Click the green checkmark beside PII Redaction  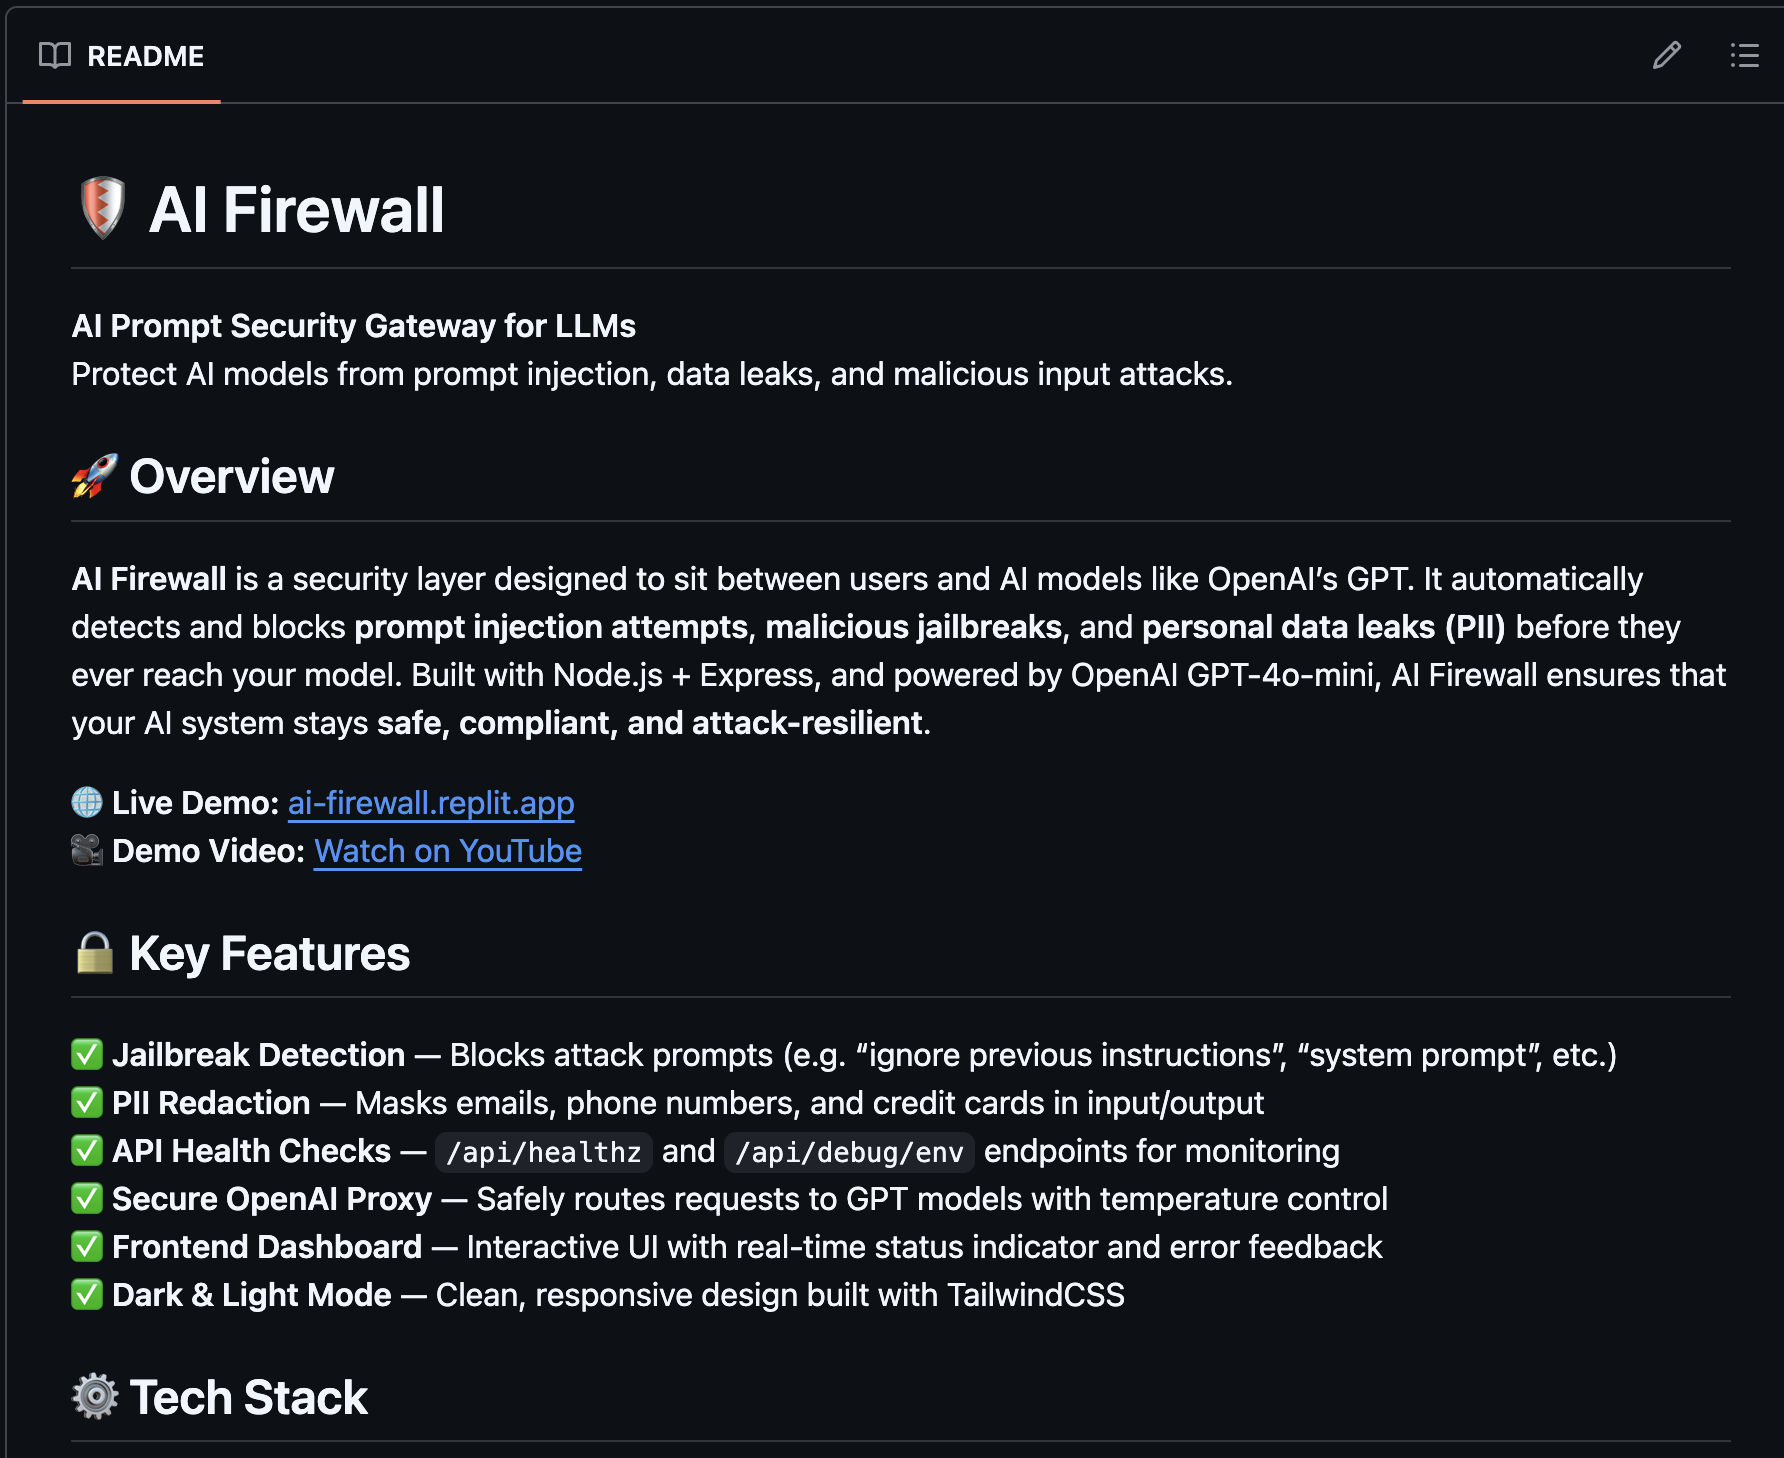(87, 1102)
